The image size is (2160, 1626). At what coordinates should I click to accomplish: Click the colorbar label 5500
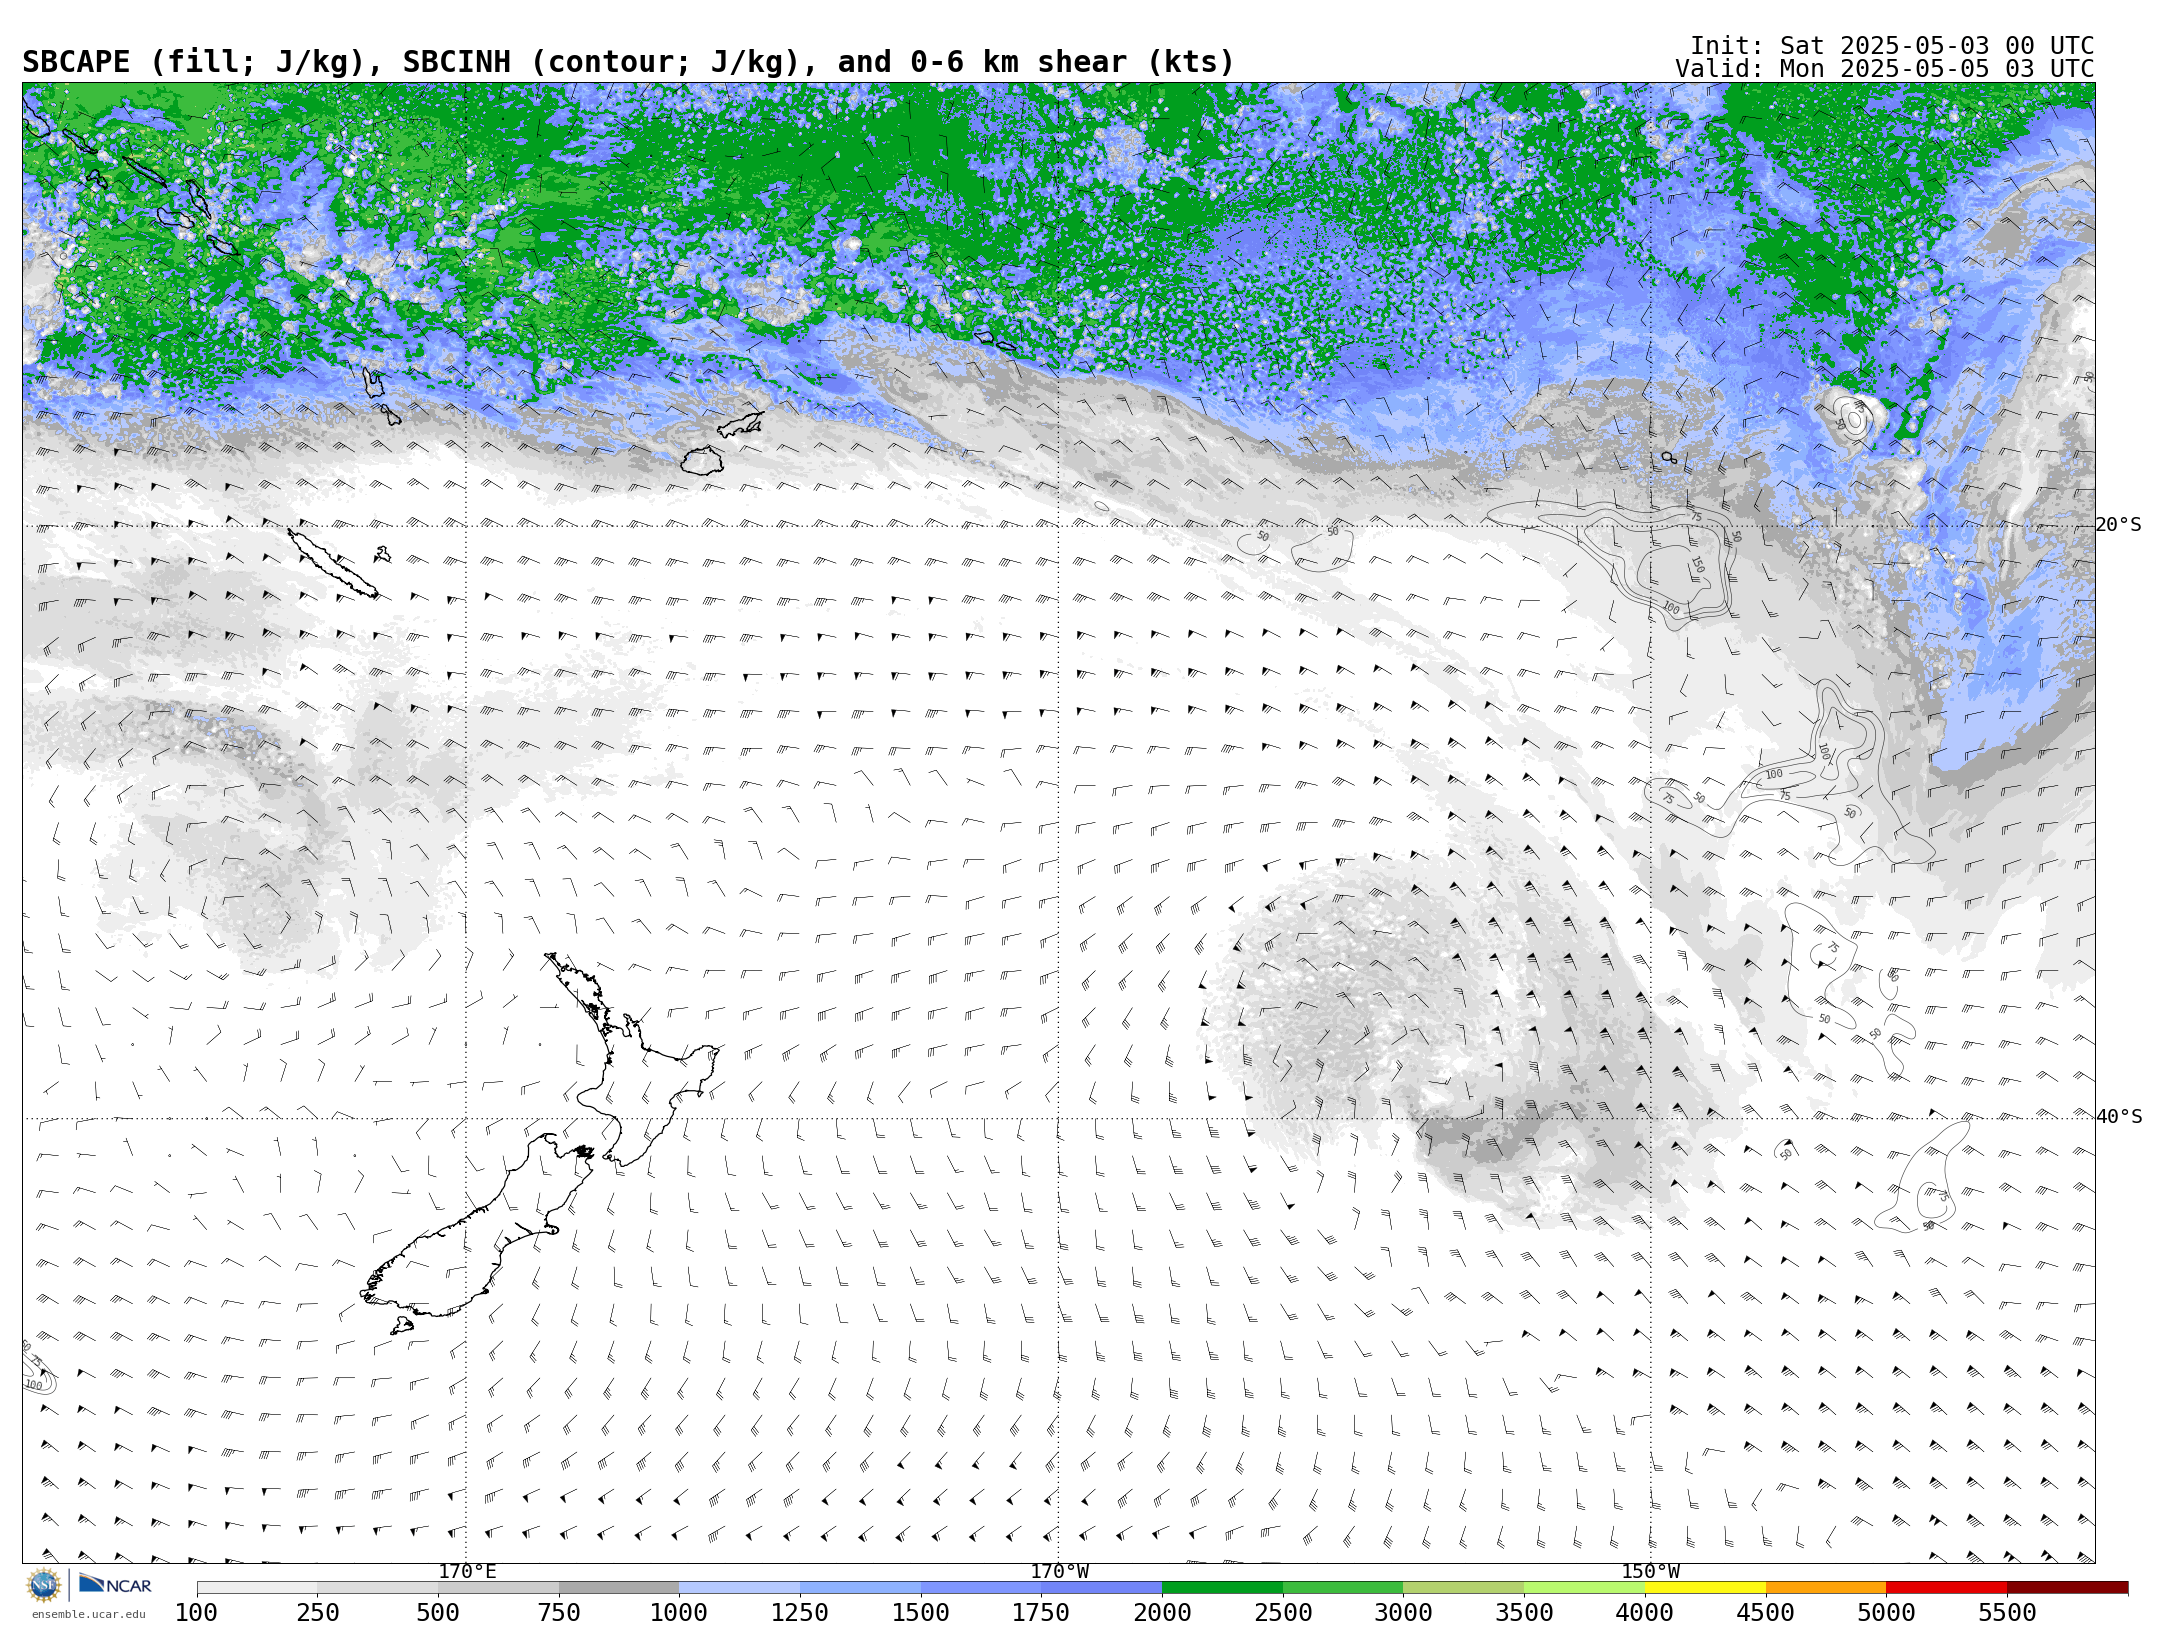[2007, 1612]
